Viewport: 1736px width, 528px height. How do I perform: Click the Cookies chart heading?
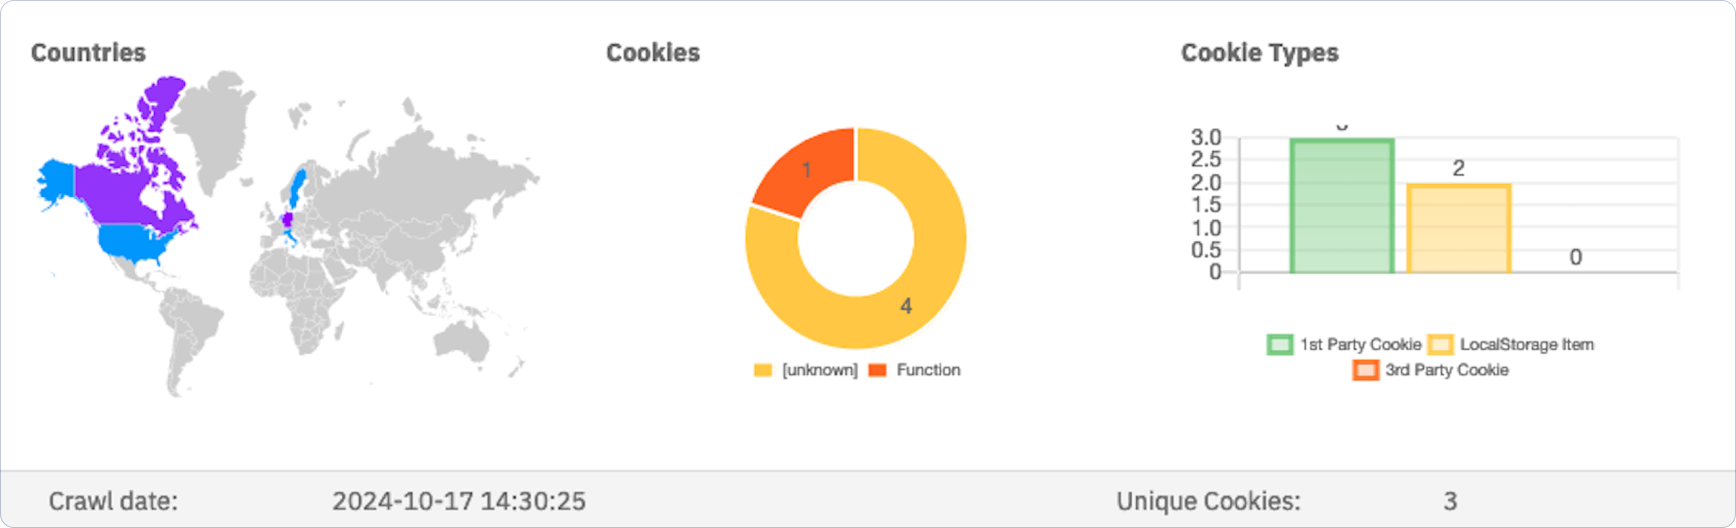pos(653,53)
